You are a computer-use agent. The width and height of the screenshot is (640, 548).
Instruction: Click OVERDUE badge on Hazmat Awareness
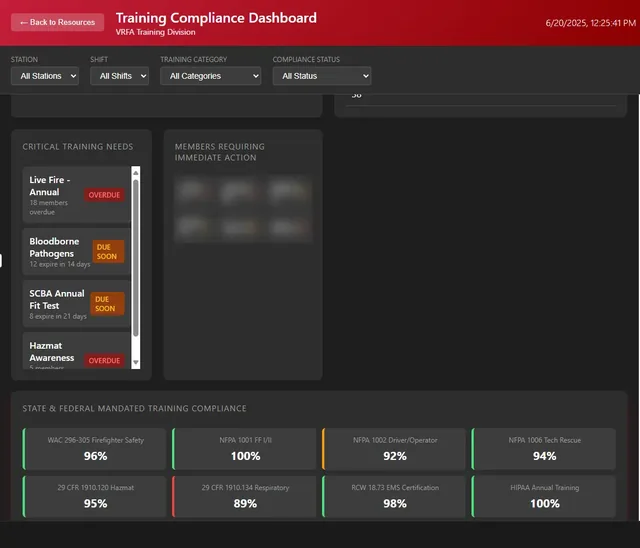coord(104,361)
